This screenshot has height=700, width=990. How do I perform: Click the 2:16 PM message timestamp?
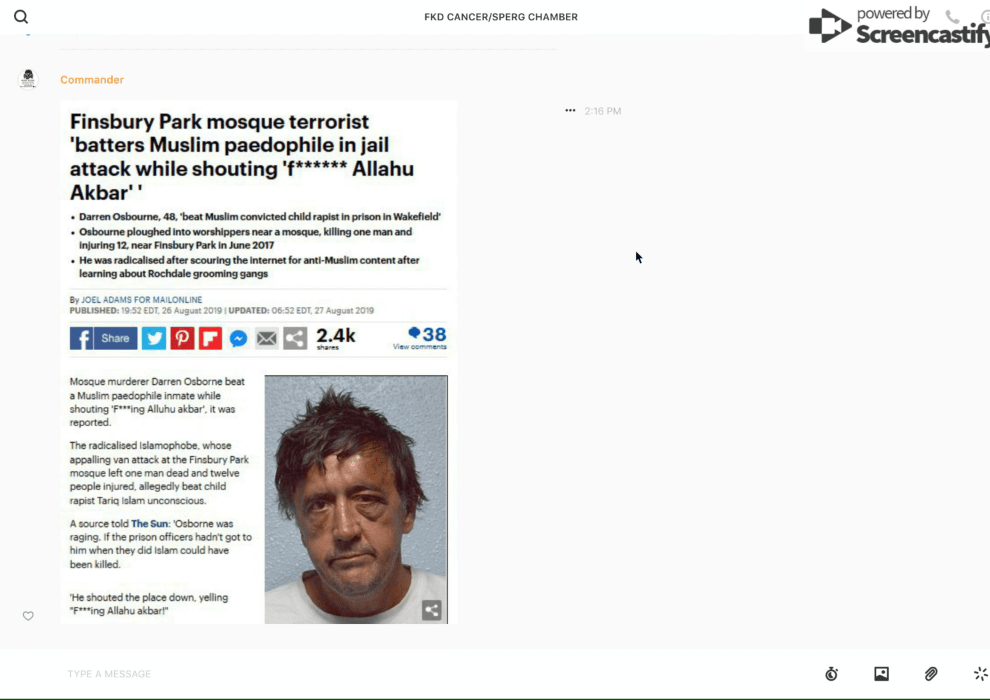click(603, 111)
